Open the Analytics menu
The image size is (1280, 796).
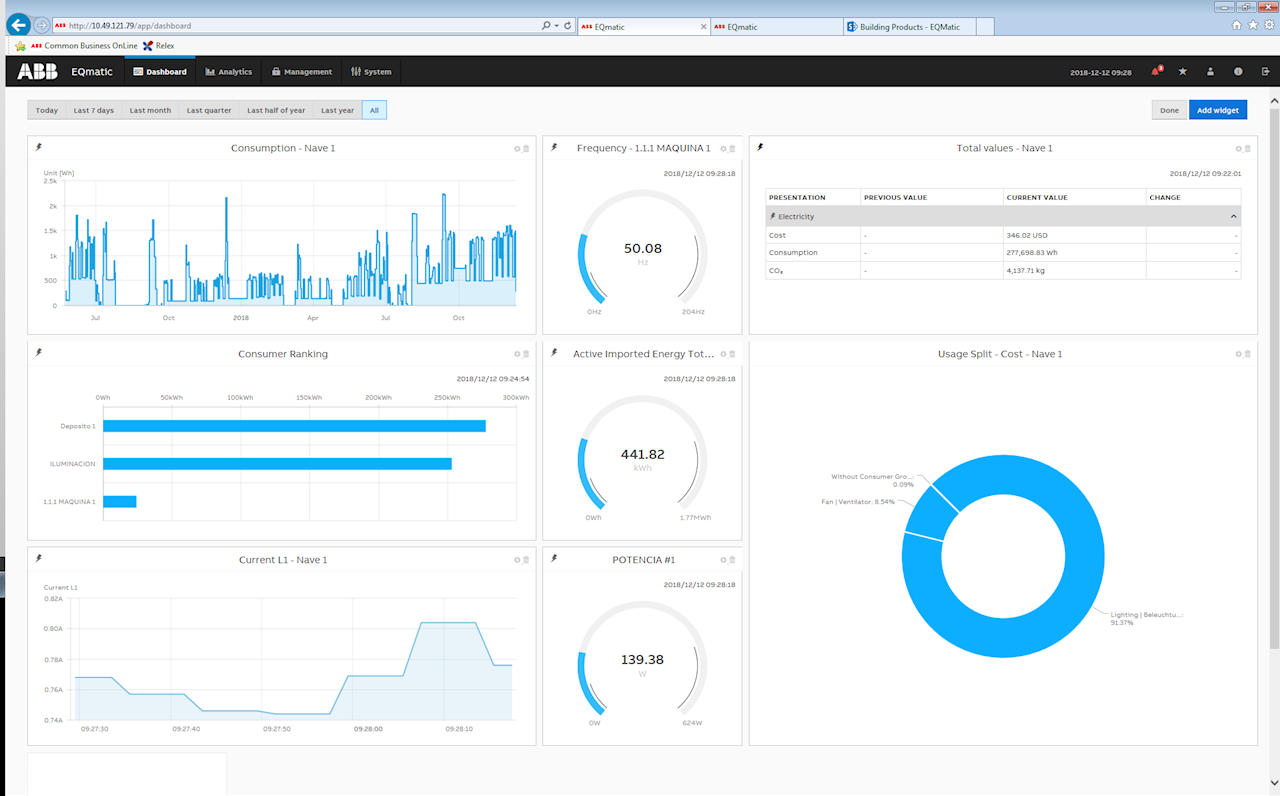pos(229,71)
